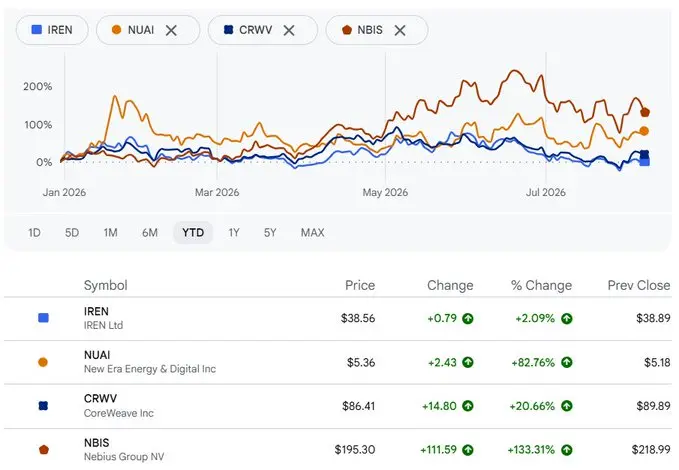Click the brown NBIS pentagon icon in table
The image size is (679, 470).
click(x=43, y=450)
